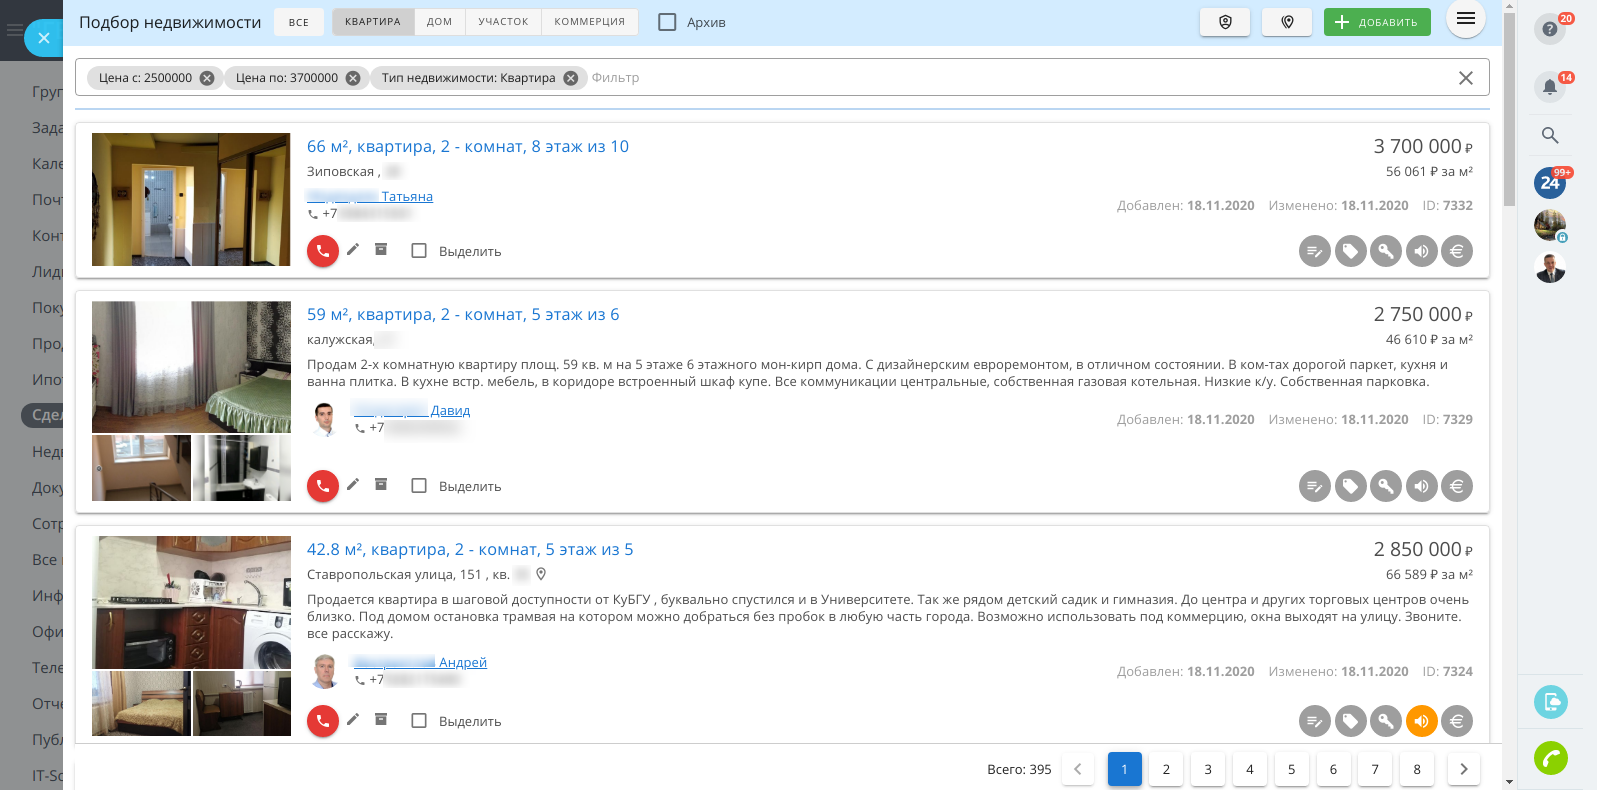Switch to the ВСЕ property tab
Viewport: 1597px width, 790px height.
299,22
